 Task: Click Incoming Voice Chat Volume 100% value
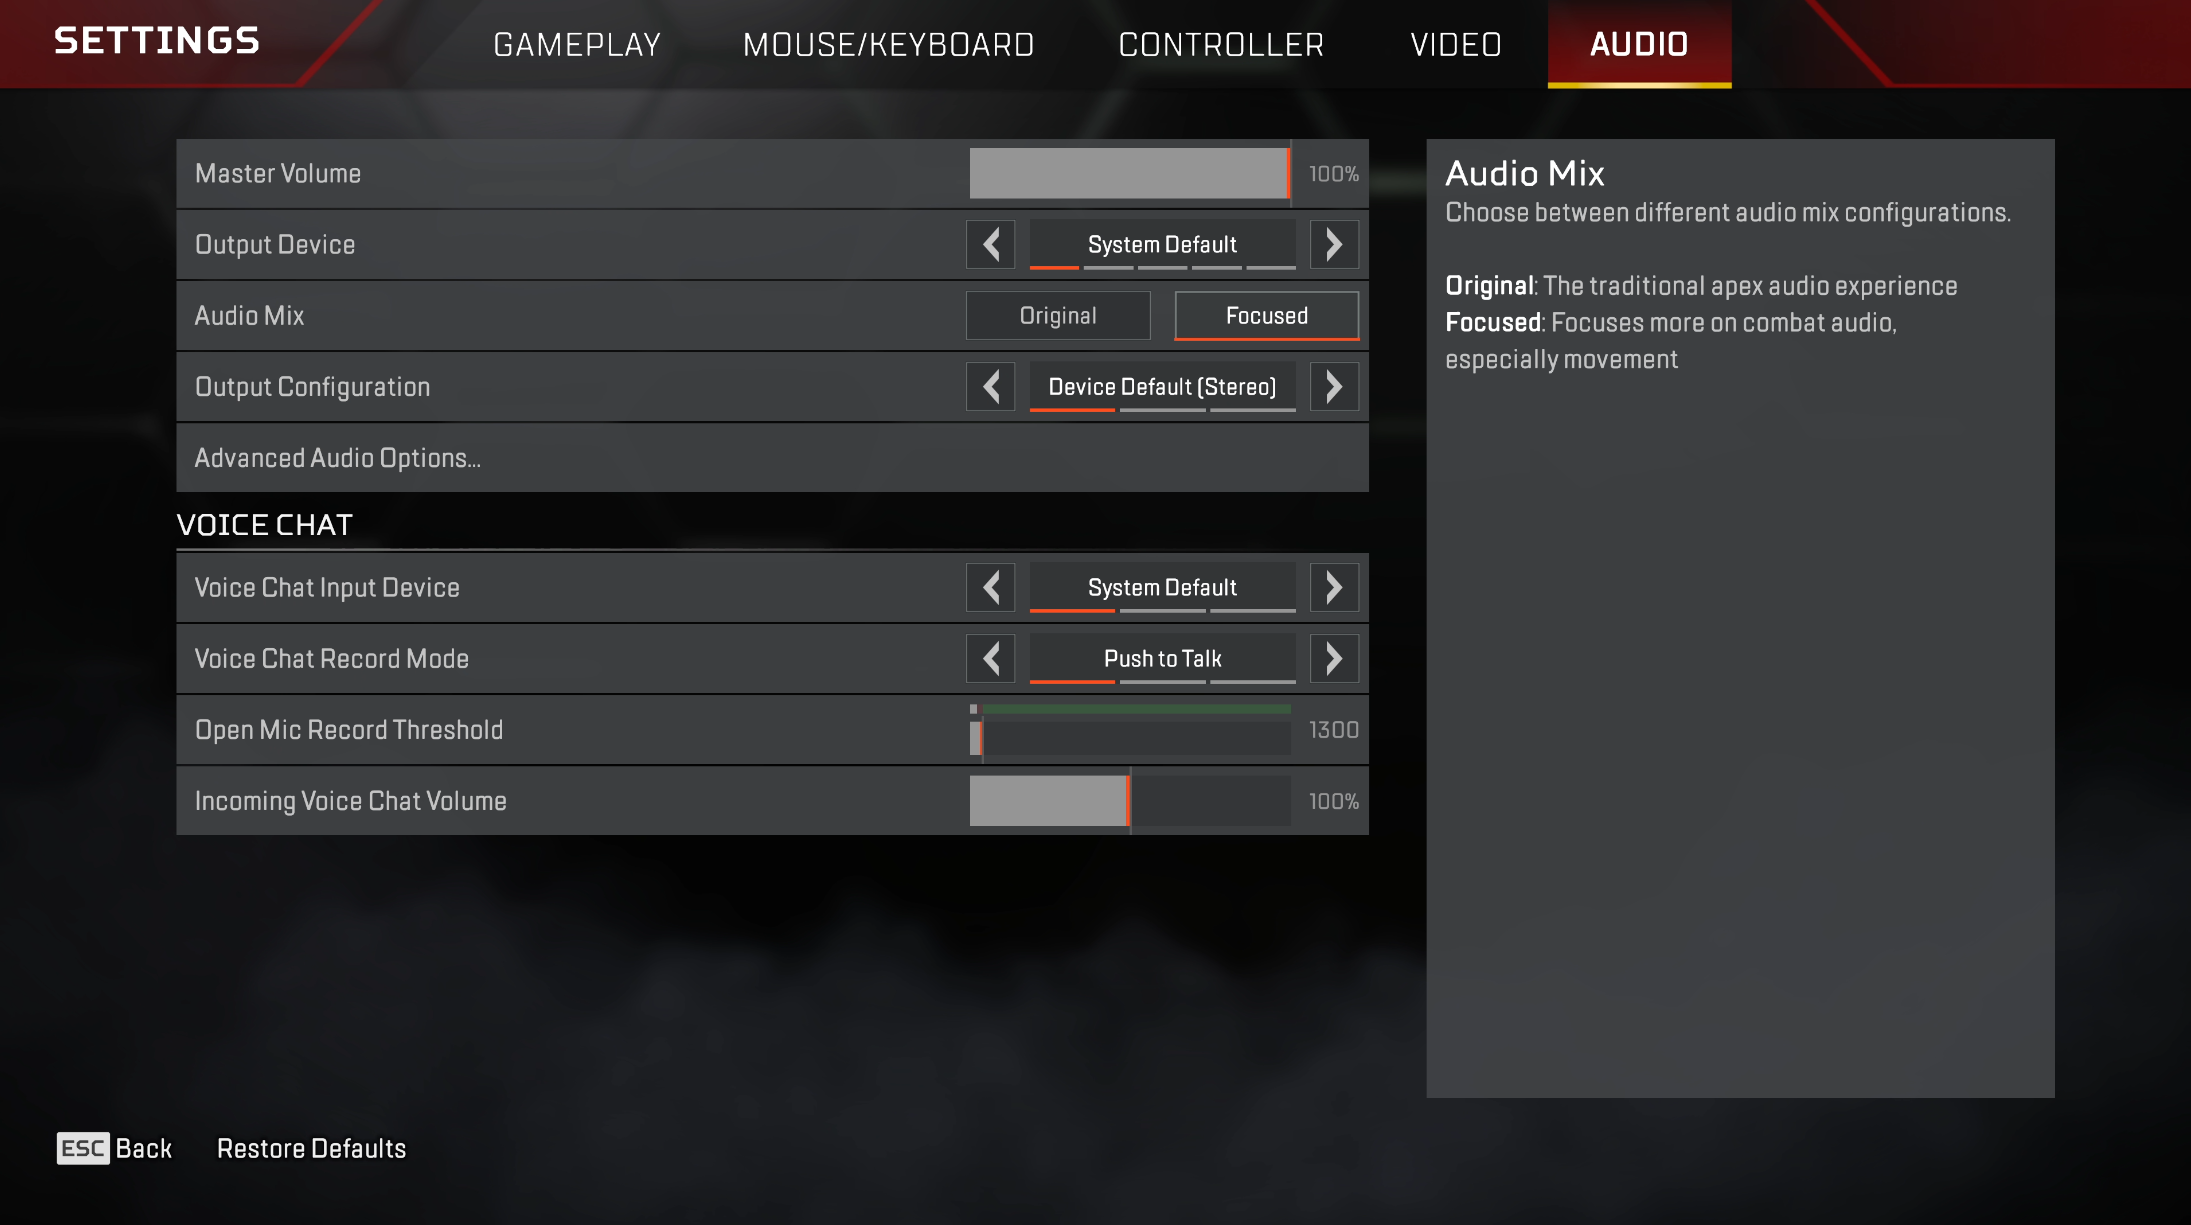coord(1334,801)
